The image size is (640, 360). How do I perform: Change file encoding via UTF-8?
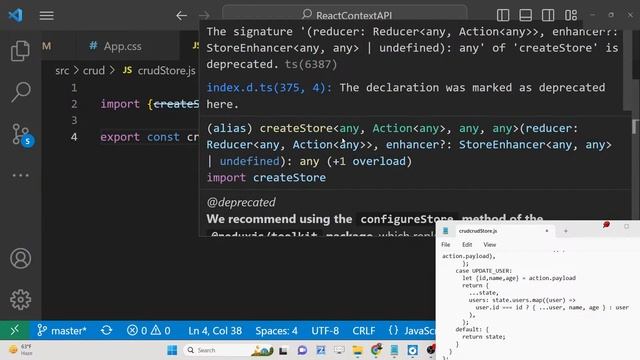325,330
